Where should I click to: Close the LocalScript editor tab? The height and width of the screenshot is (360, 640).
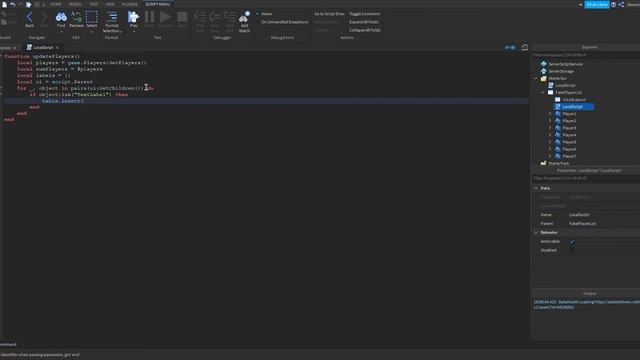tap(57, 48)
